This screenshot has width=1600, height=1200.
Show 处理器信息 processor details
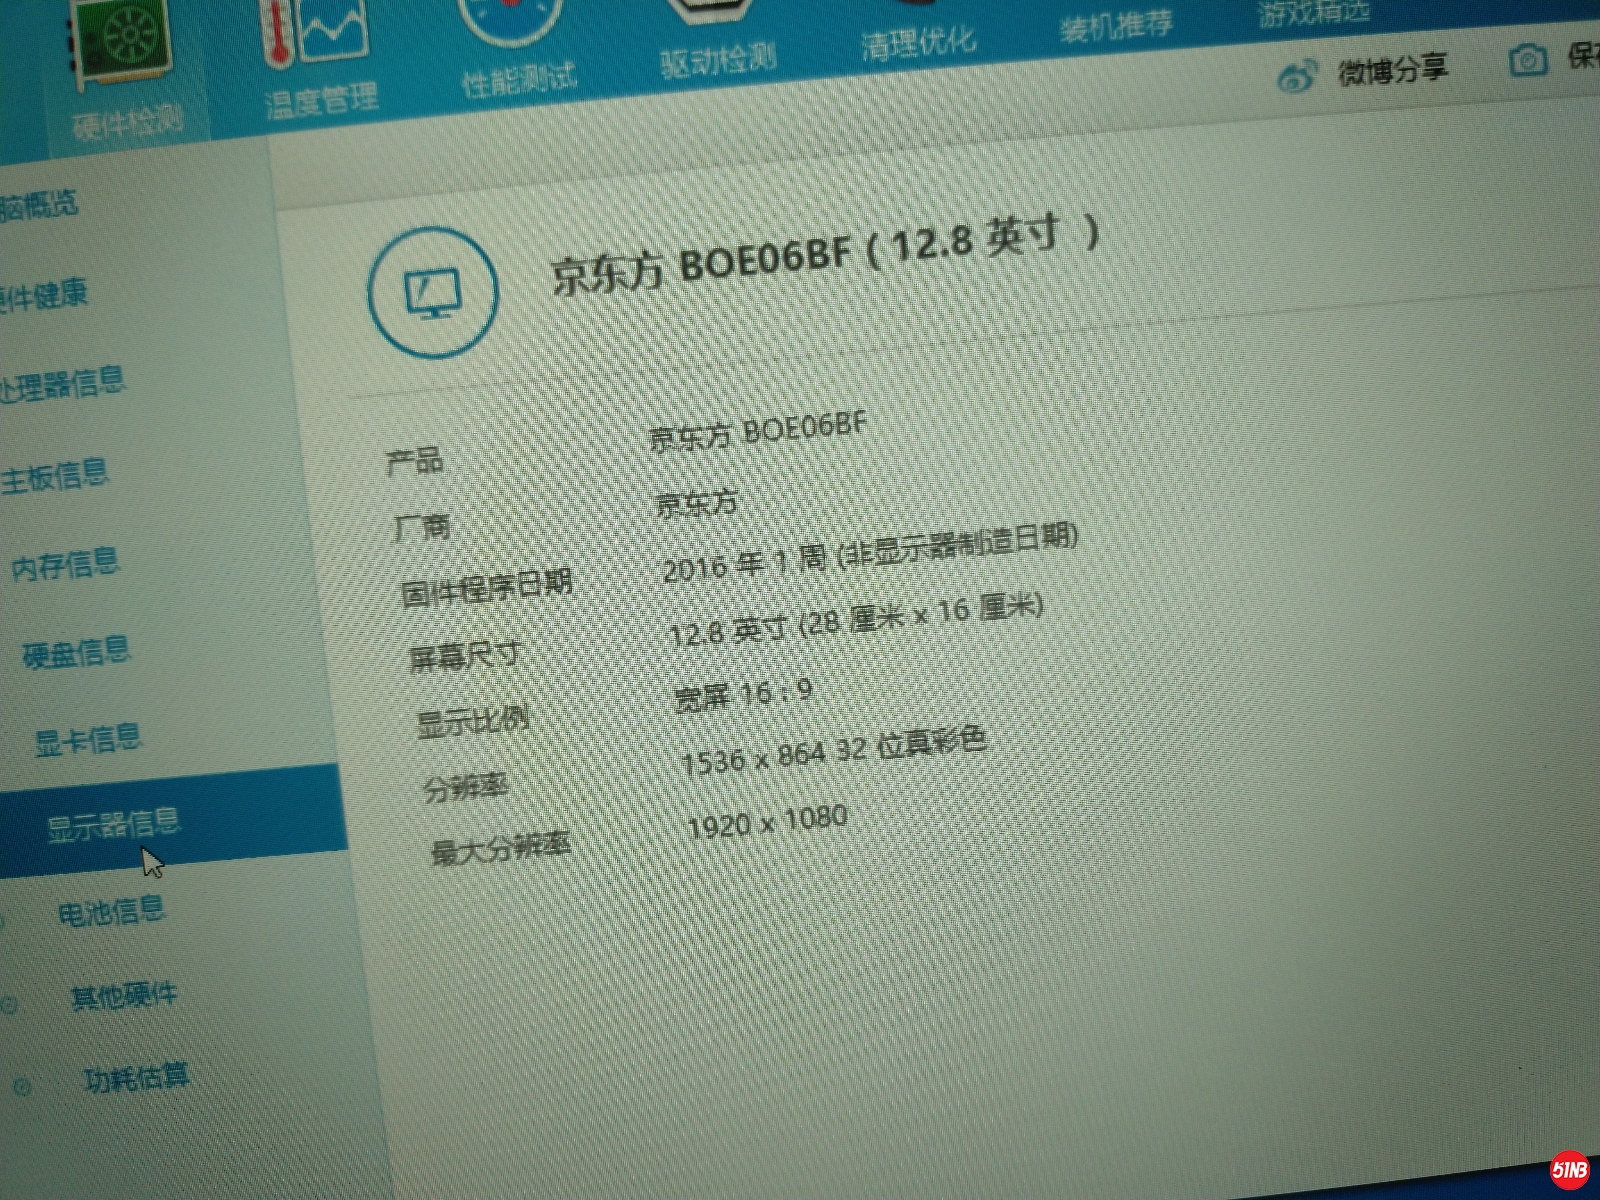coord(62,383)
